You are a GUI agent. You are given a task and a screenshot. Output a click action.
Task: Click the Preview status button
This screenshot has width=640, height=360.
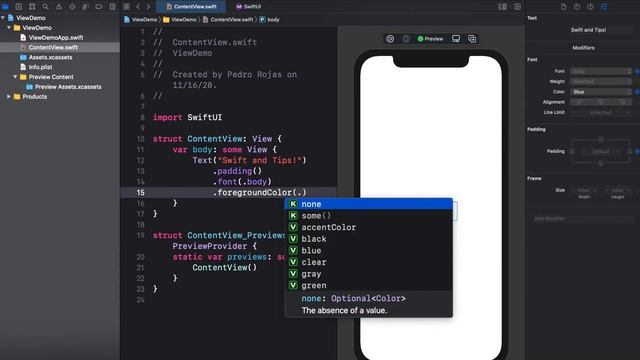[430, 39]
